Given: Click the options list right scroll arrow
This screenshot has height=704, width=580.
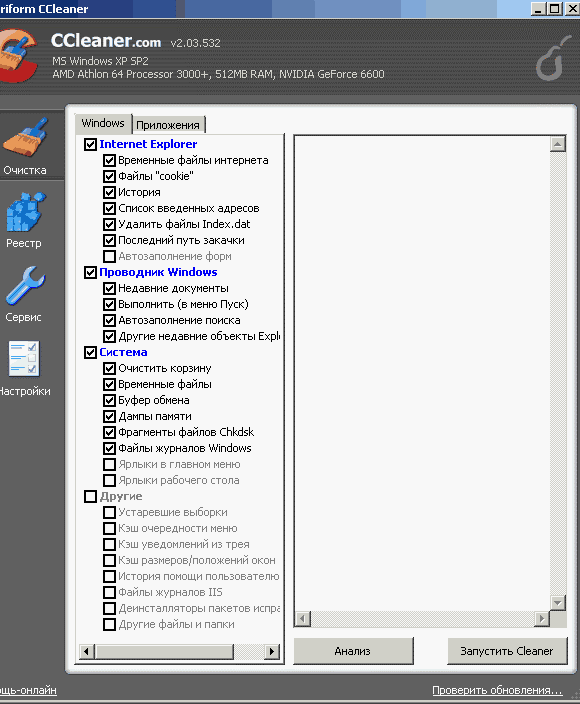Looking at the screenshot, I should click(x=272, y=651).
